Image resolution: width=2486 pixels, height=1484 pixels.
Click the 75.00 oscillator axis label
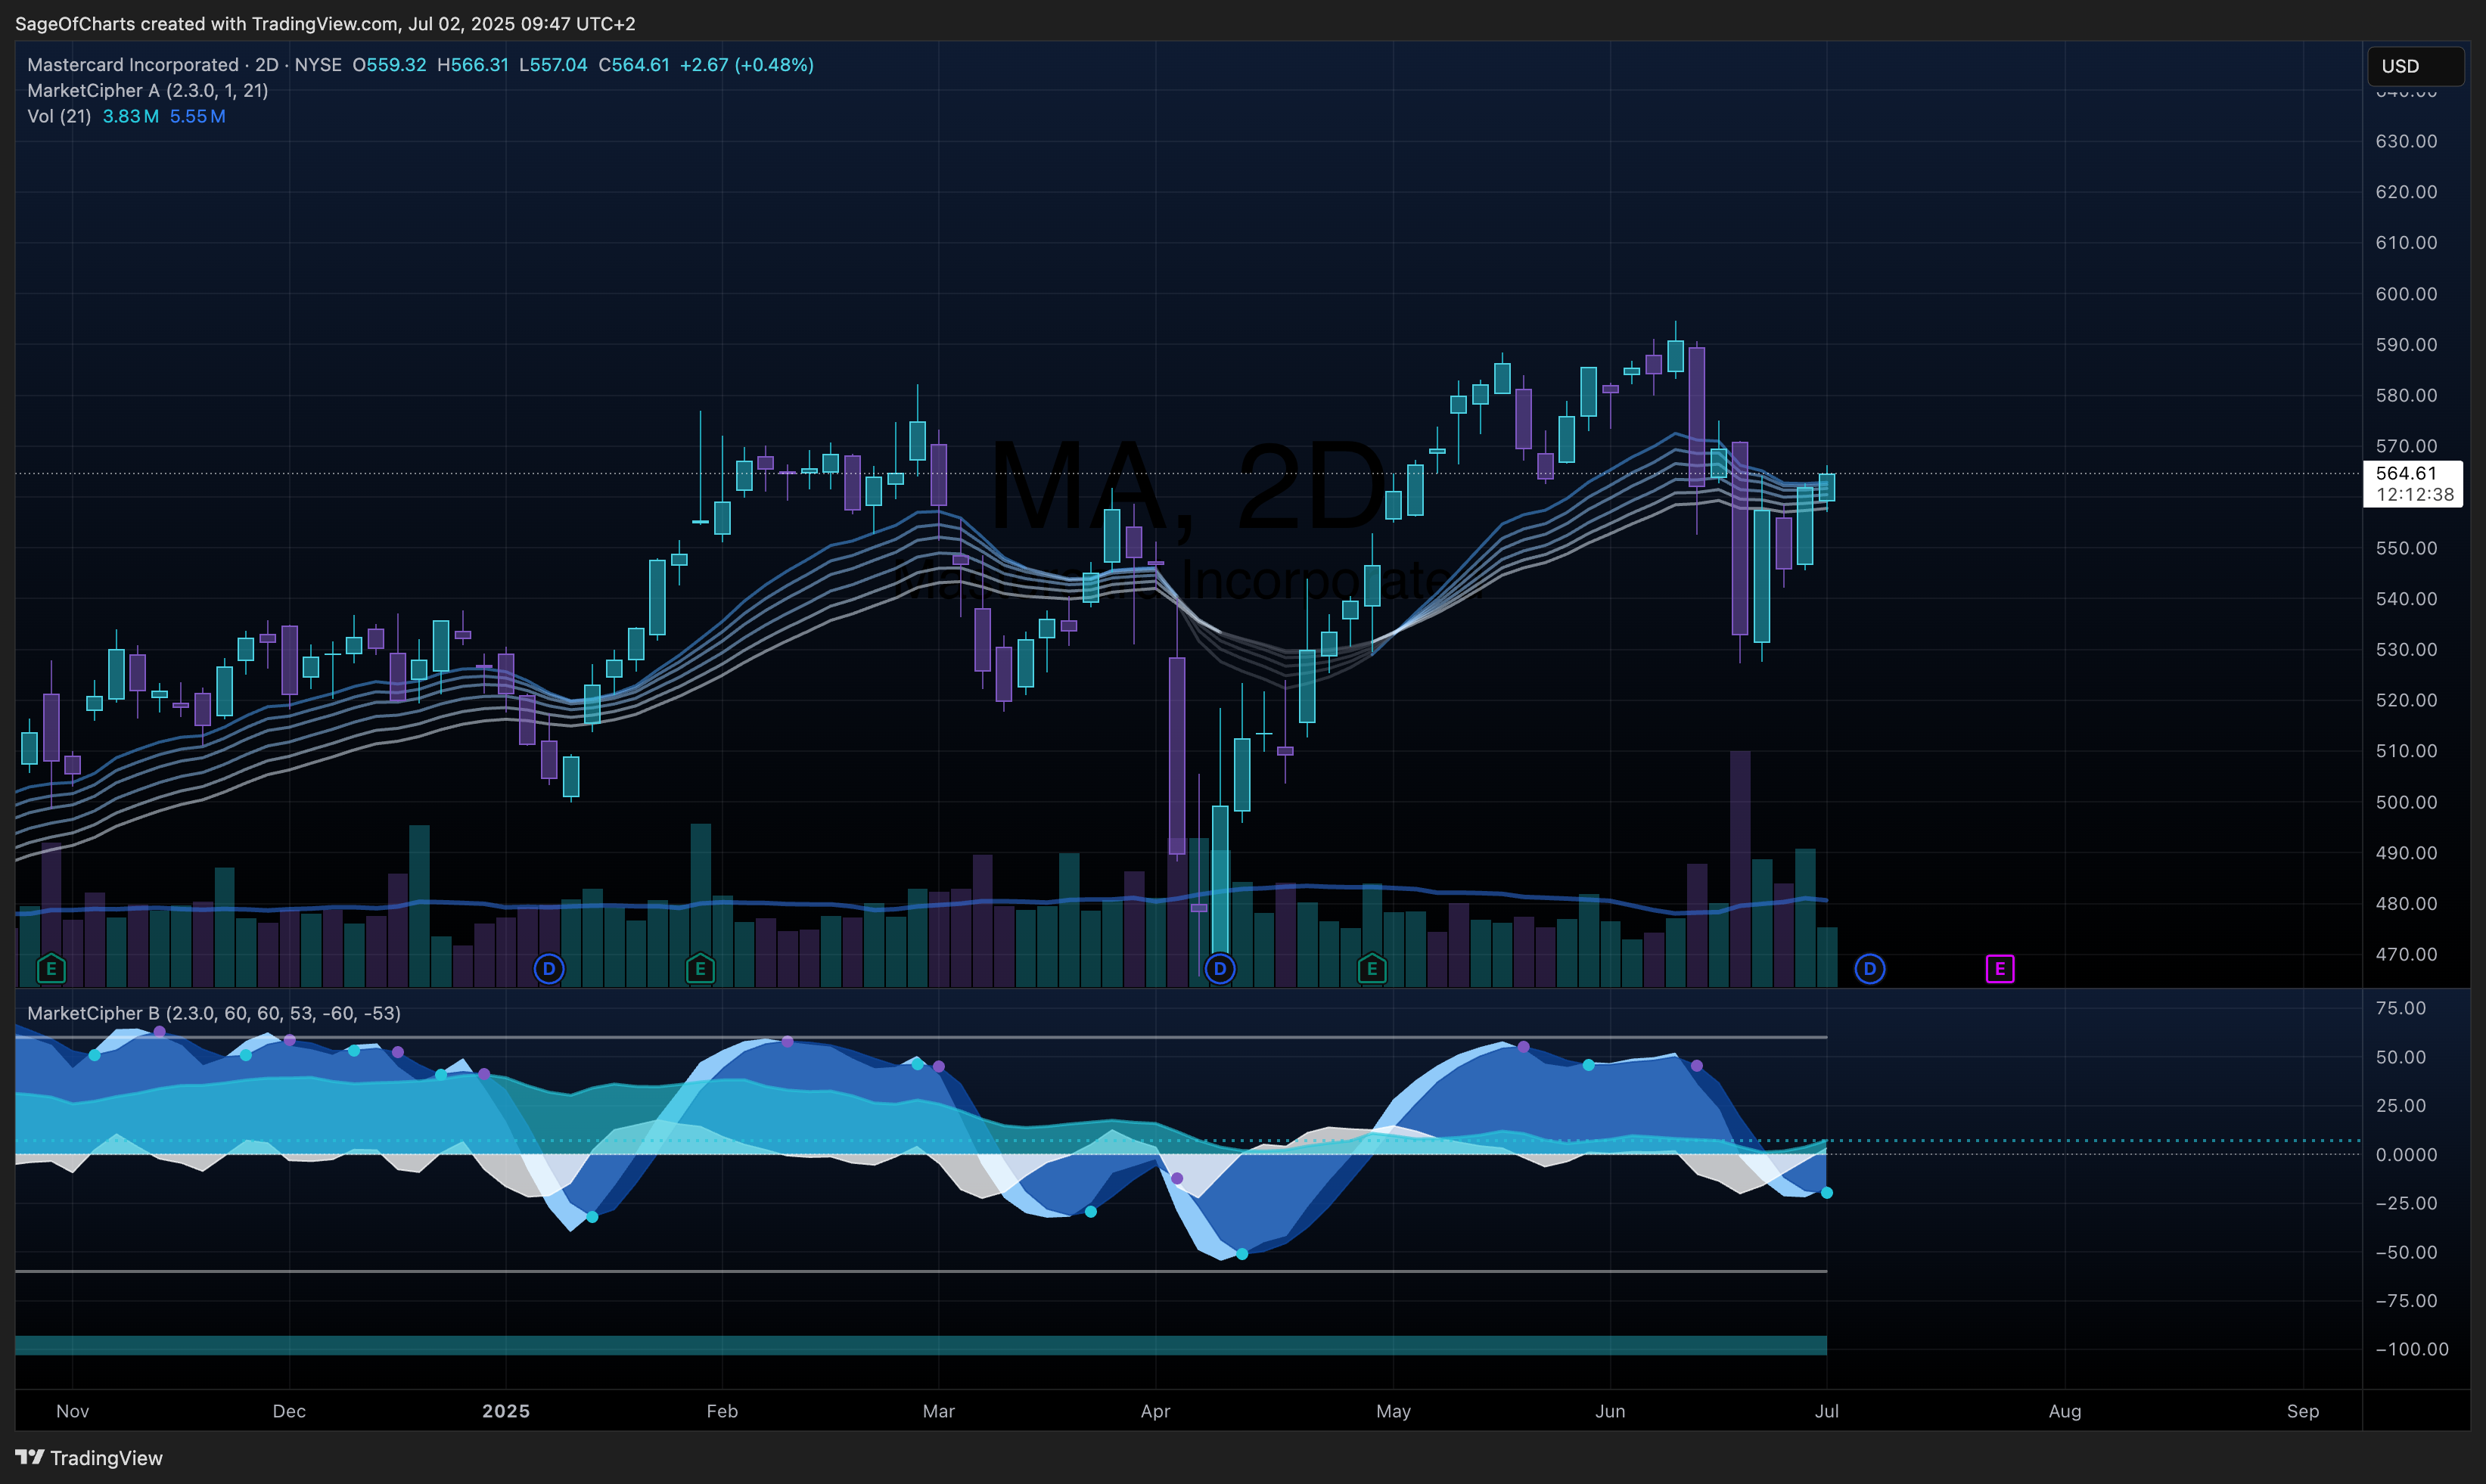[x=2400, y=1008]
